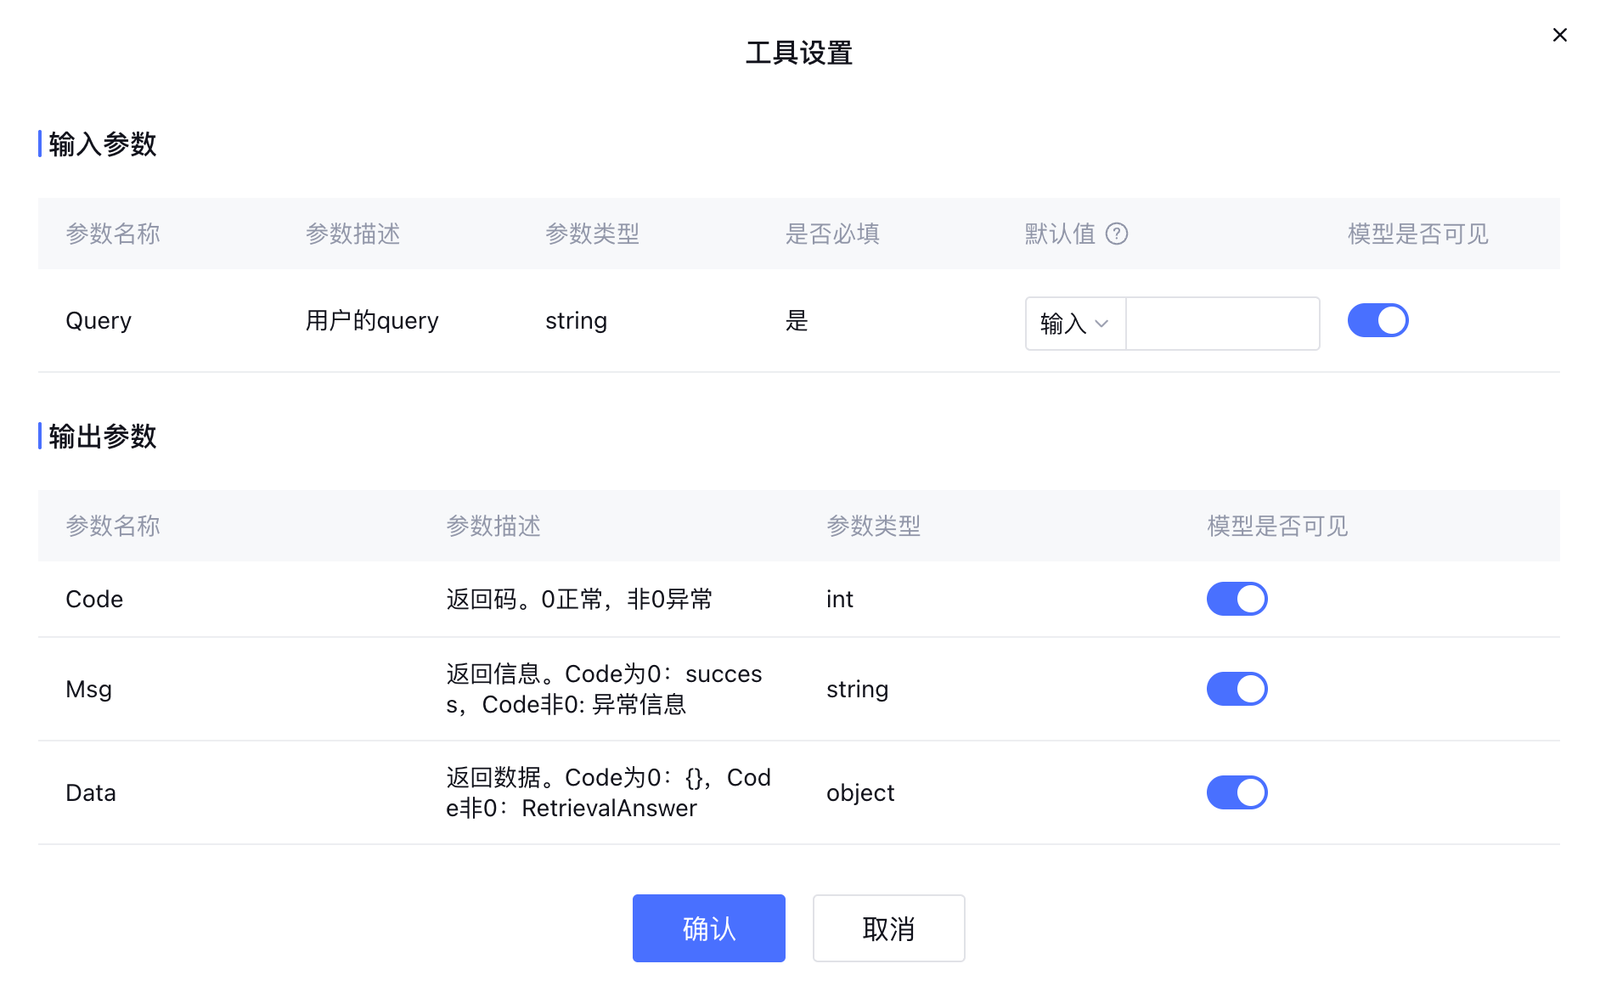Select the 输入参数 section heading
The width and height of the screenshot is (1600, 992).
(x=102, y=144)
